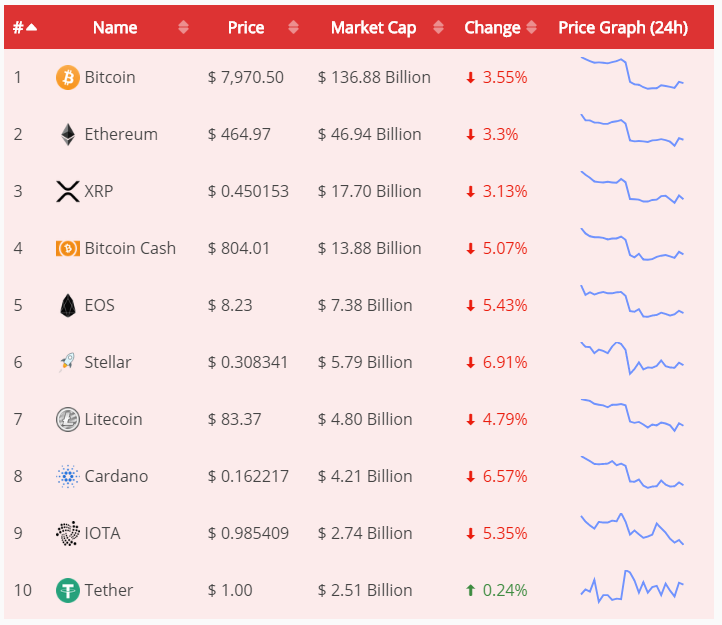Click the Bitcoin 24h price graph
The width and height of the screenshot is (722, 625).
click(x=632, y=75)
